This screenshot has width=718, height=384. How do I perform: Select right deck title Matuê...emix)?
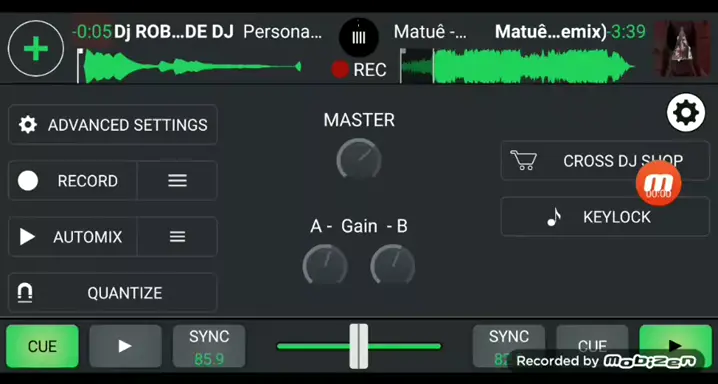coord(551,32)
